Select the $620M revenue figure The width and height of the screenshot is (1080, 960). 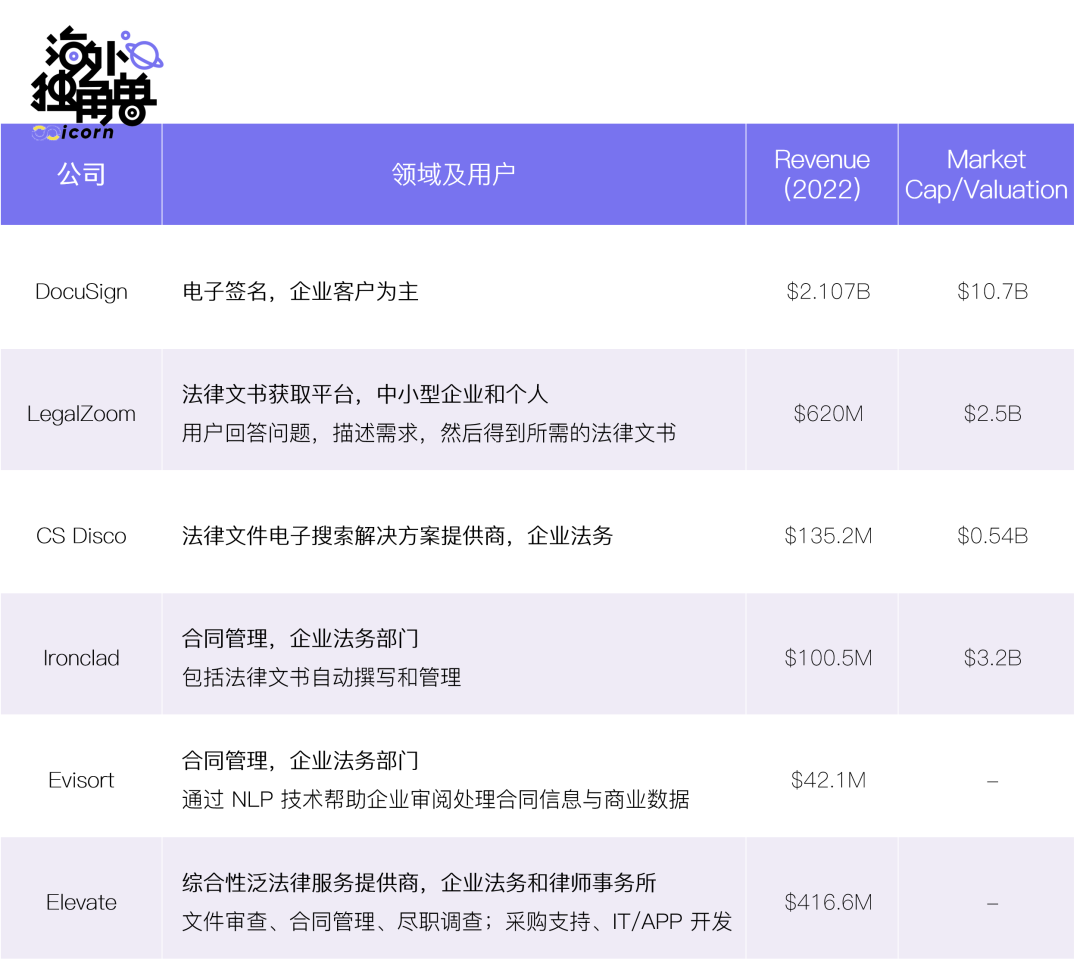828,414
